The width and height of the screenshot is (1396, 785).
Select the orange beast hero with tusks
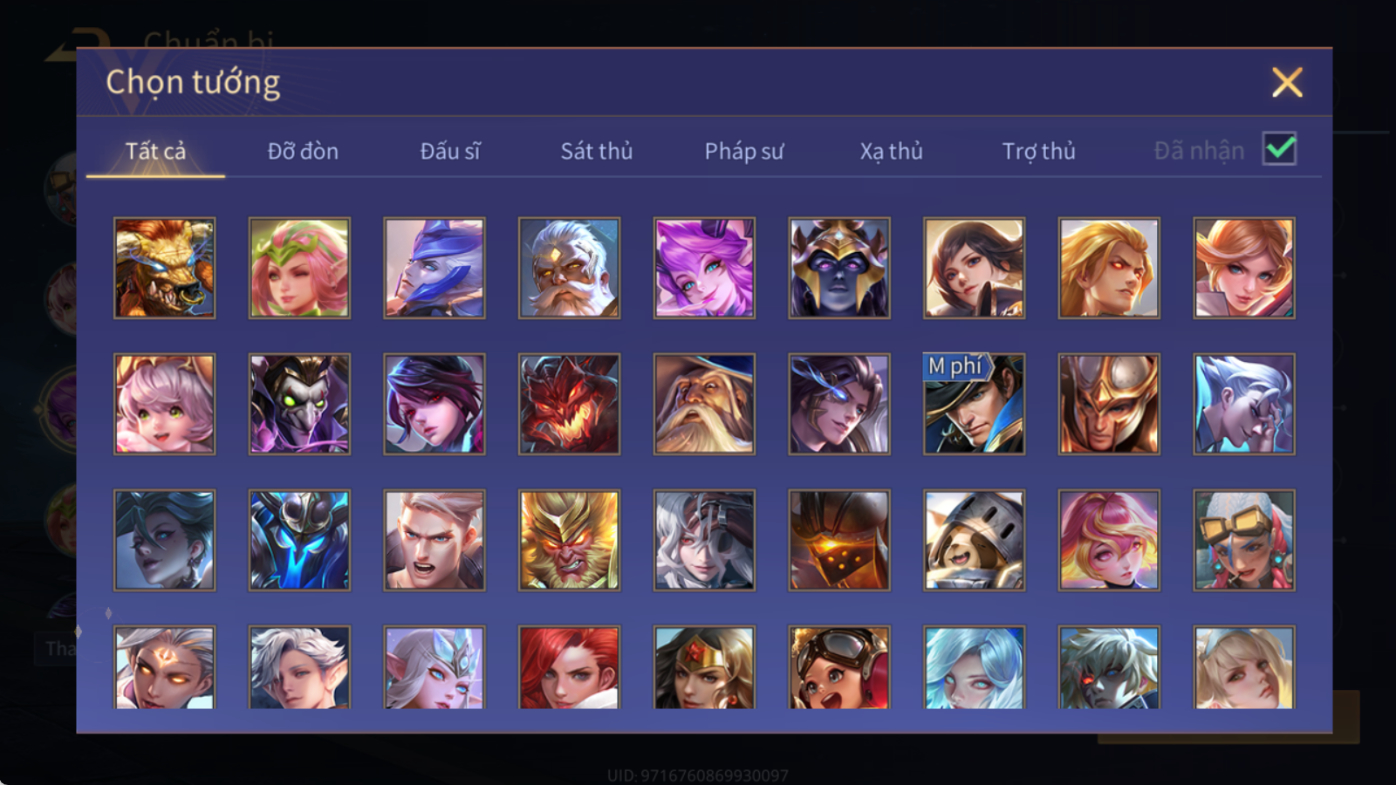[x=164, y=268]
